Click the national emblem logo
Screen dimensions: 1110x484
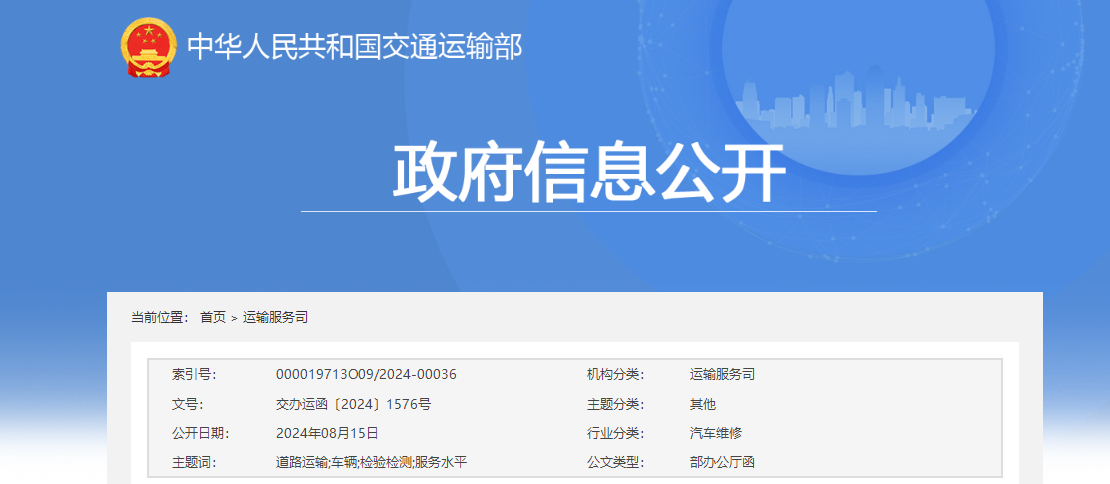click(148, 46)
